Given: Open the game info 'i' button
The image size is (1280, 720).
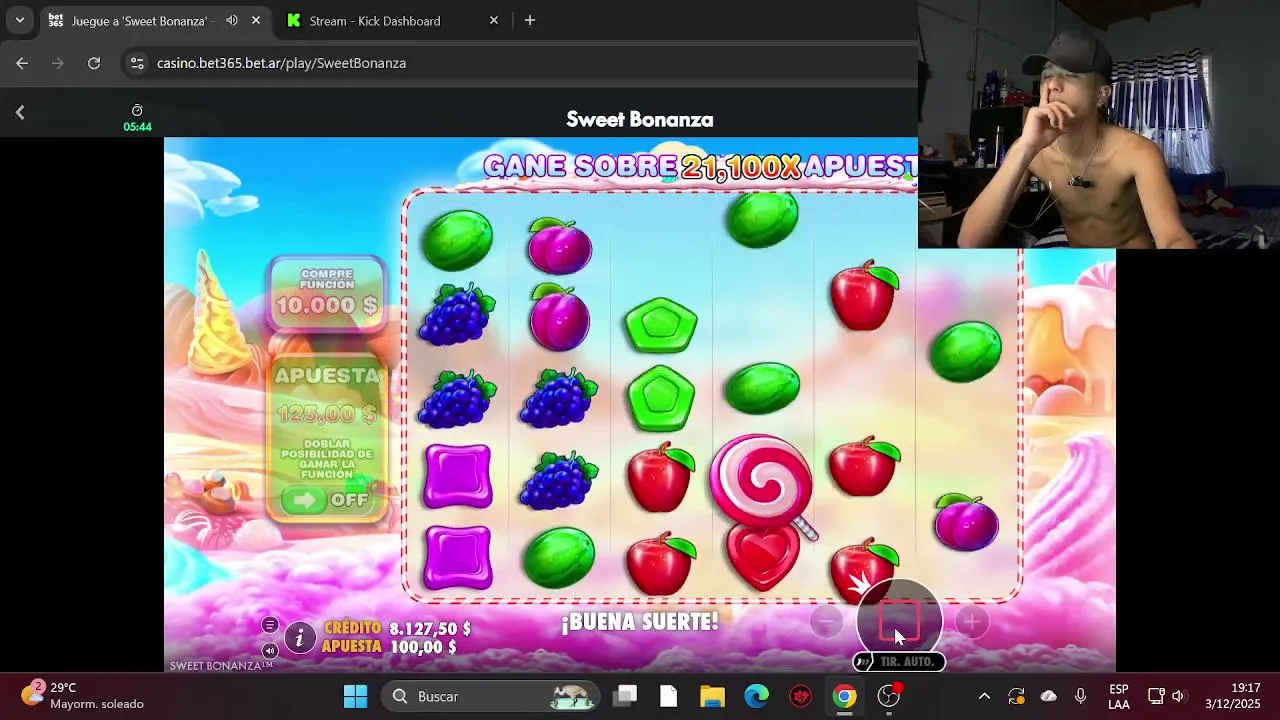Looking at the screenshot, I should point(299,637).
